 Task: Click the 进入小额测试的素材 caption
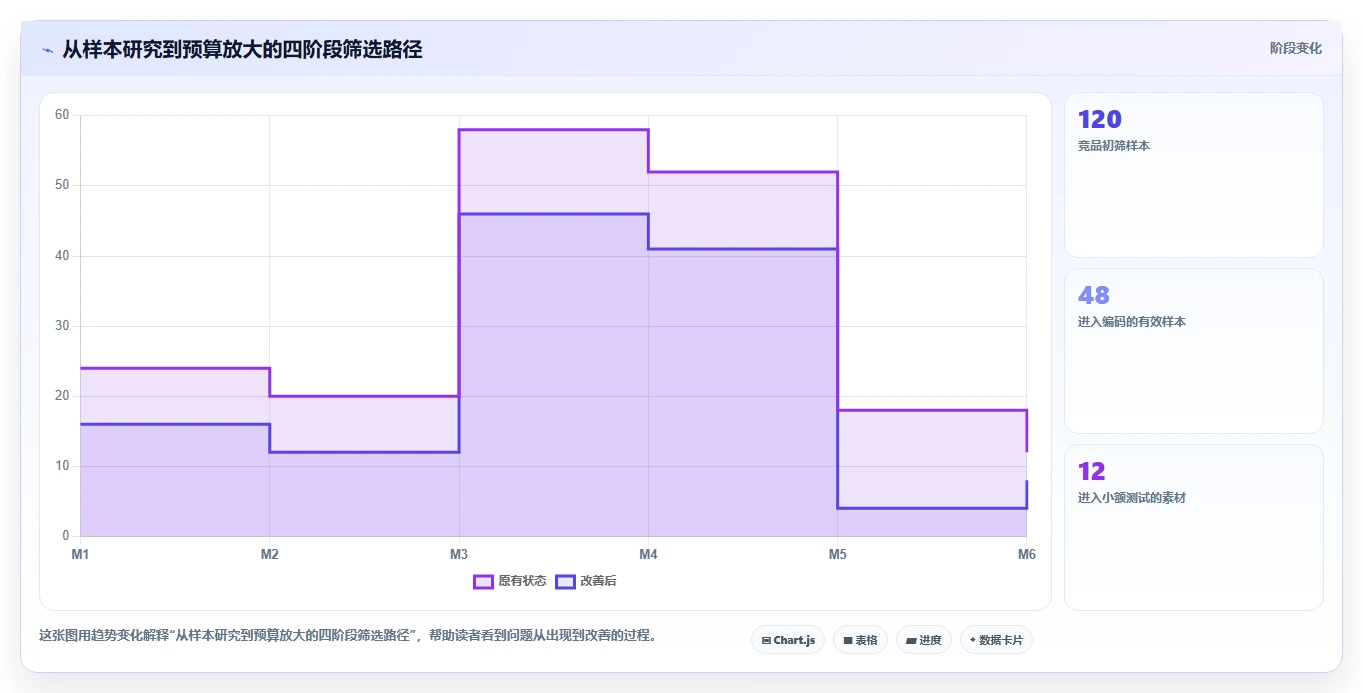(x=1132, y=498)
